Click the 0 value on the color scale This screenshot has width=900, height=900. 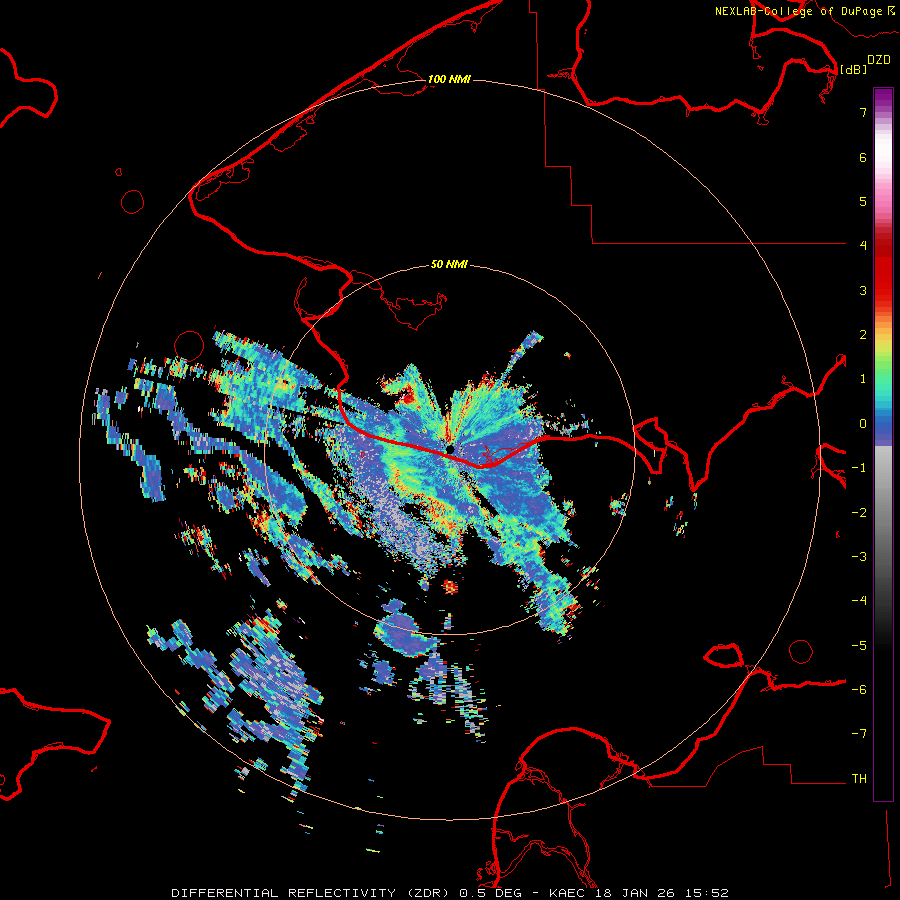(863, 424)
